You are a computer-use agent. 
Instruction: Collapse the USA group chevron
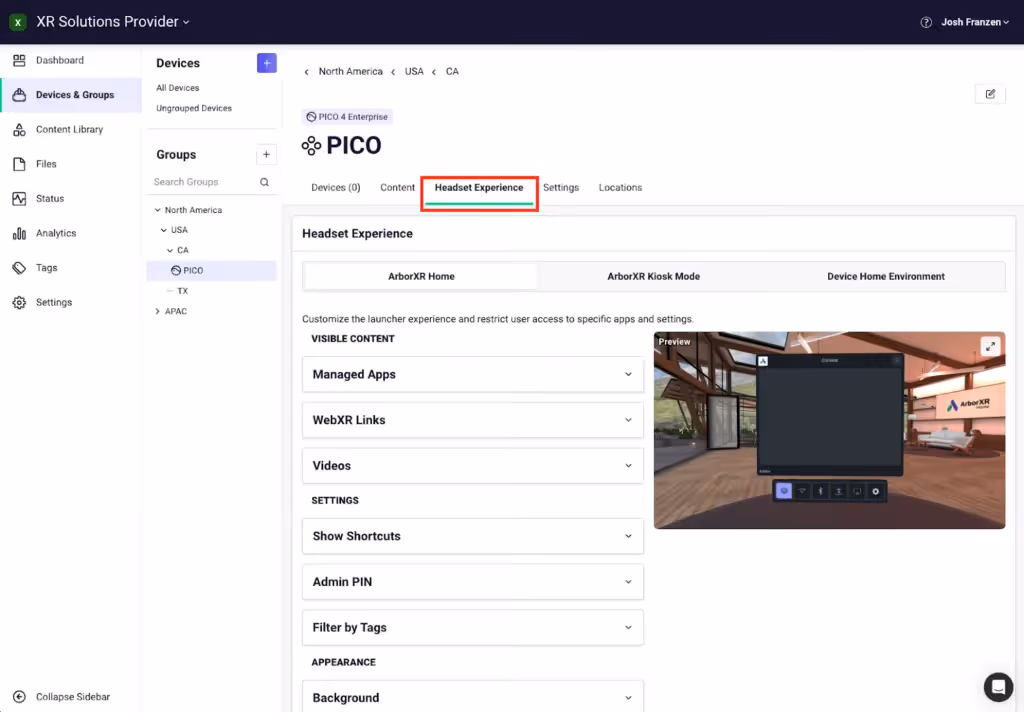pos(163,230)
